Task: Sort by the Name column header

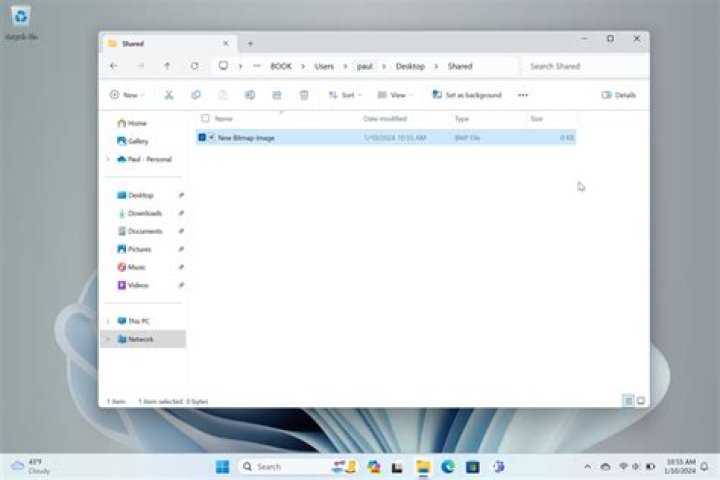Action: point(224,119)
